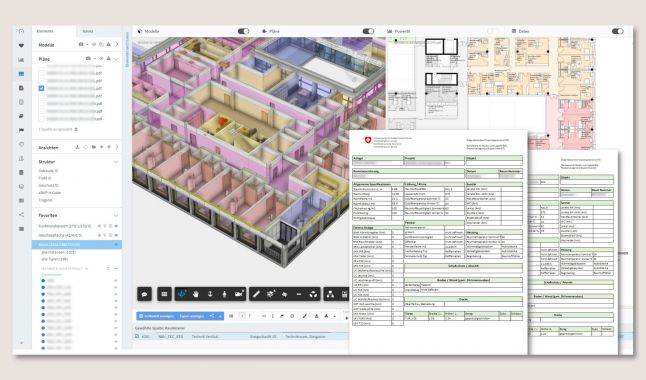646x380 pixels.
Task: Collapse the Pläne section chevron
Action: pos(116,59)
